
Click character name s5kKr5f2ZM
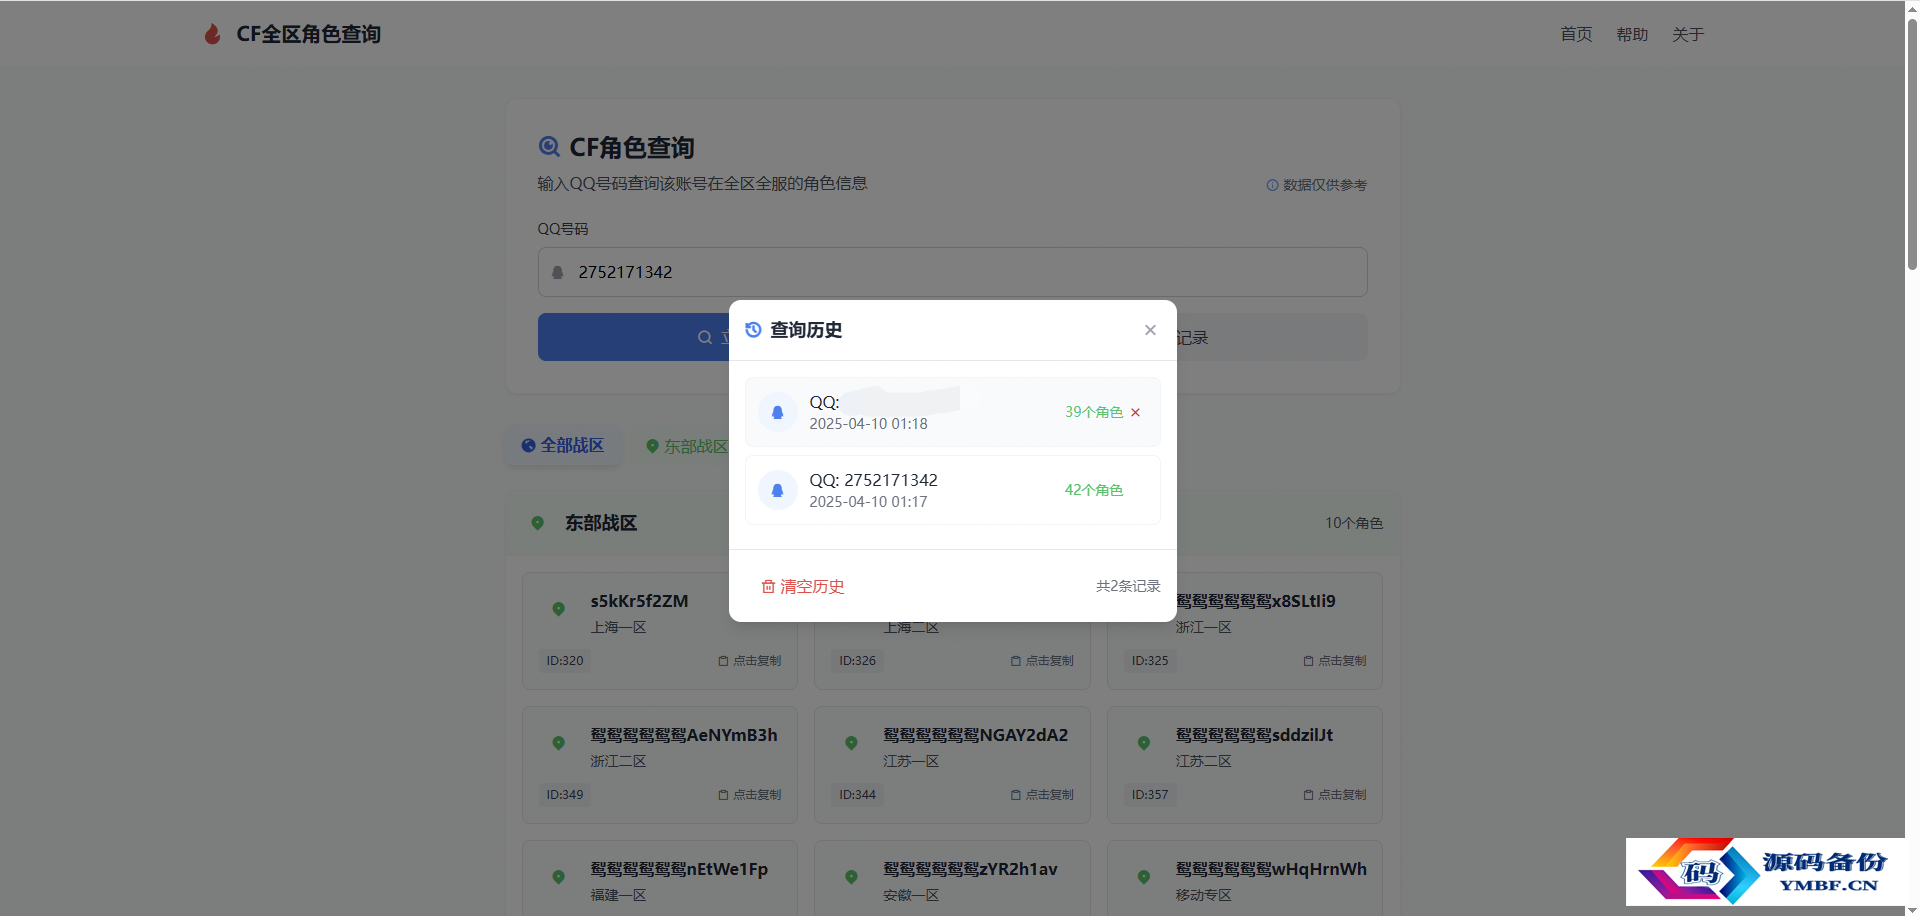click(x=639, y=601)
